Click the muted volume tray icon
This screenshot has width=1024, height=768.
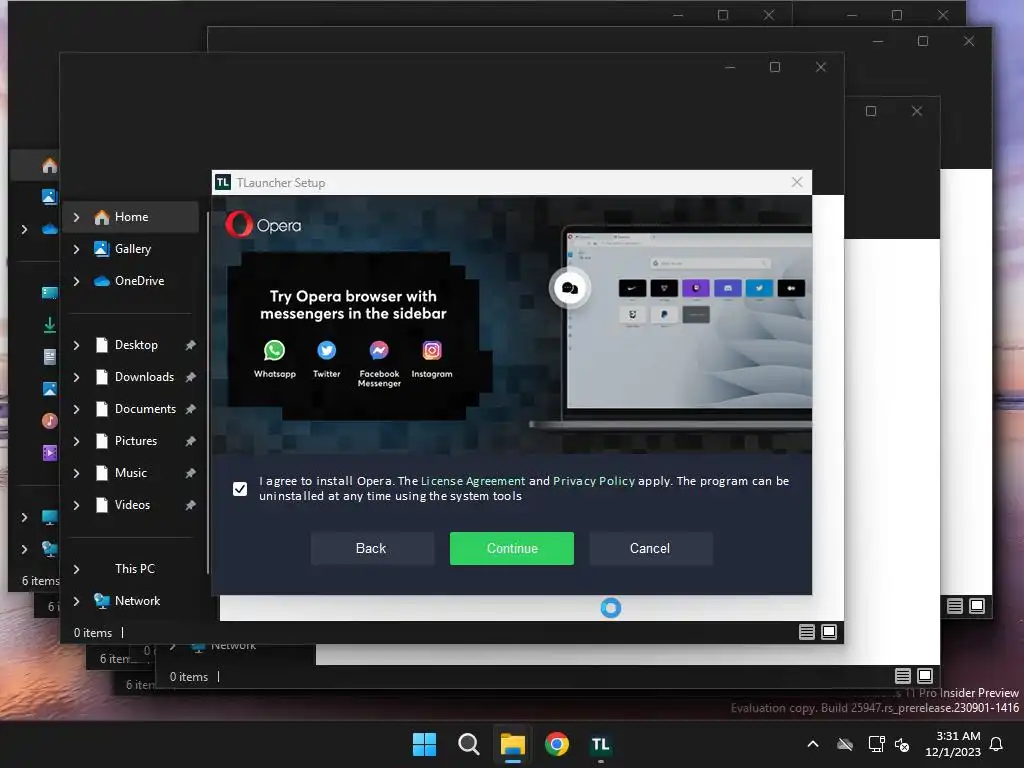point(902,744)
